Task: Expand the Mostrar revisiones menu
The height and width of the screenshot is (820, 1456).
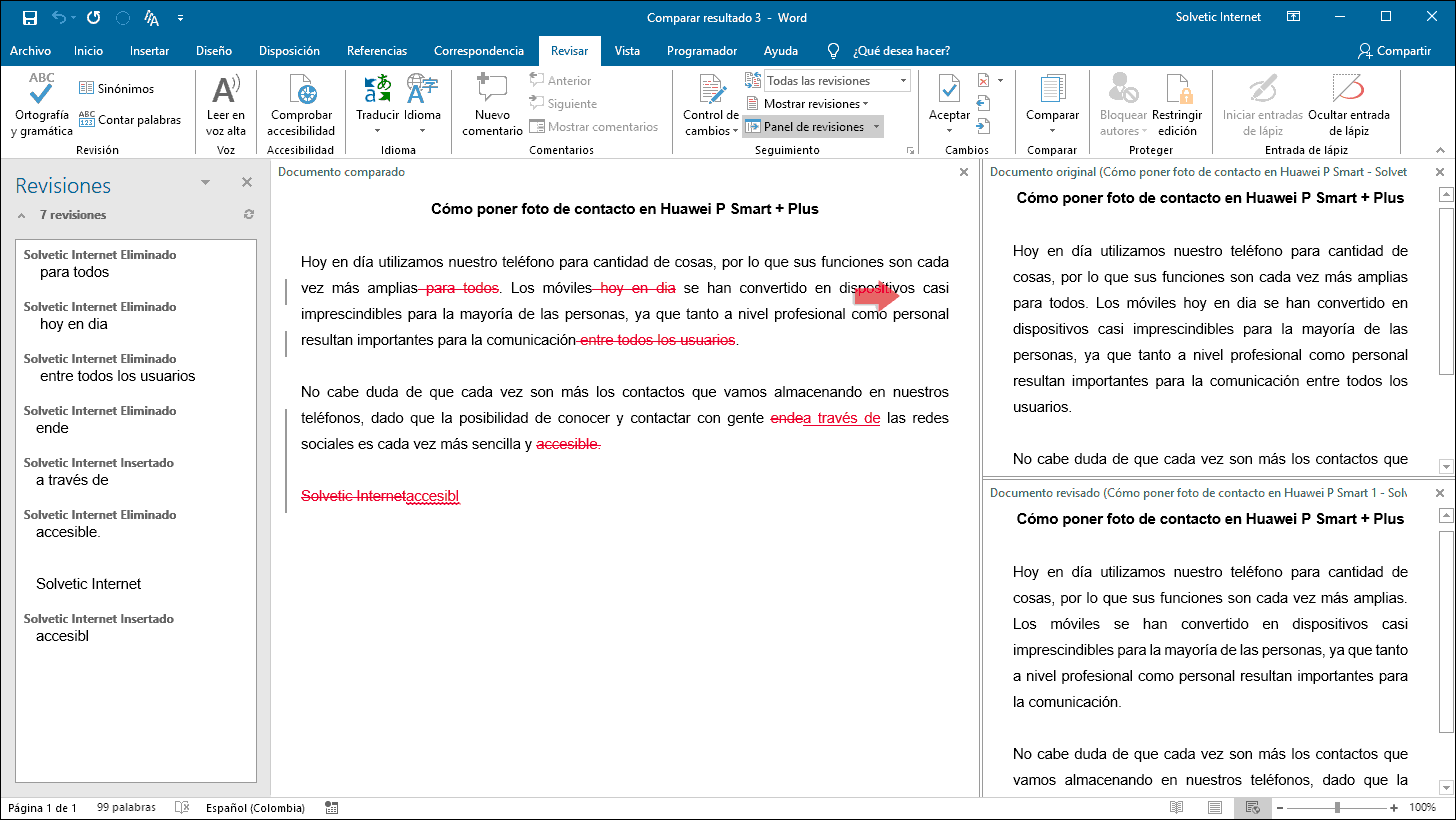Action: coord(807,104)
